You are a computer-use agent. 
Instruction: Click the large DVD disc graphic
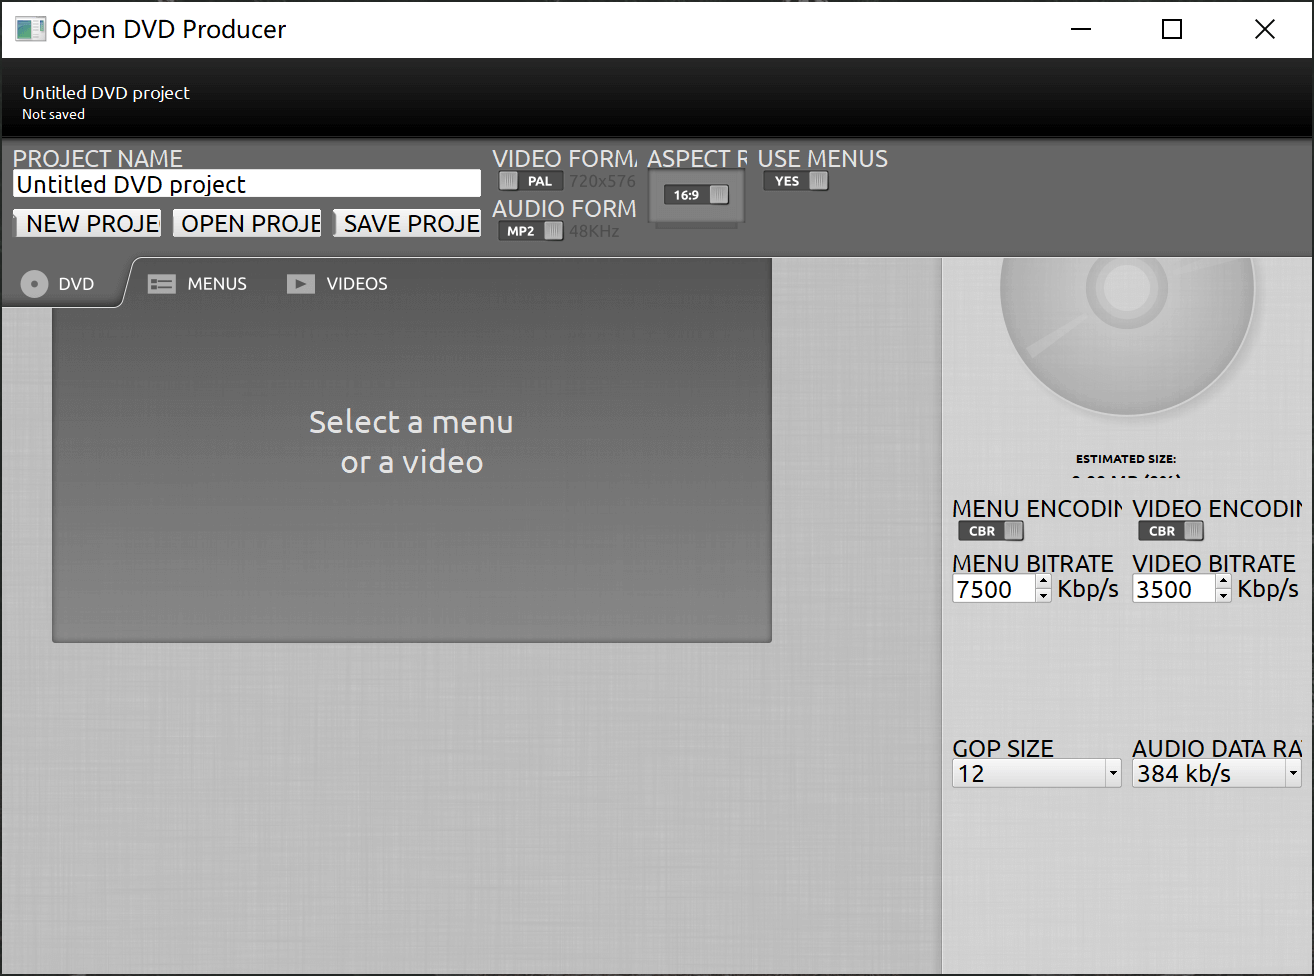coord(1127,336)
